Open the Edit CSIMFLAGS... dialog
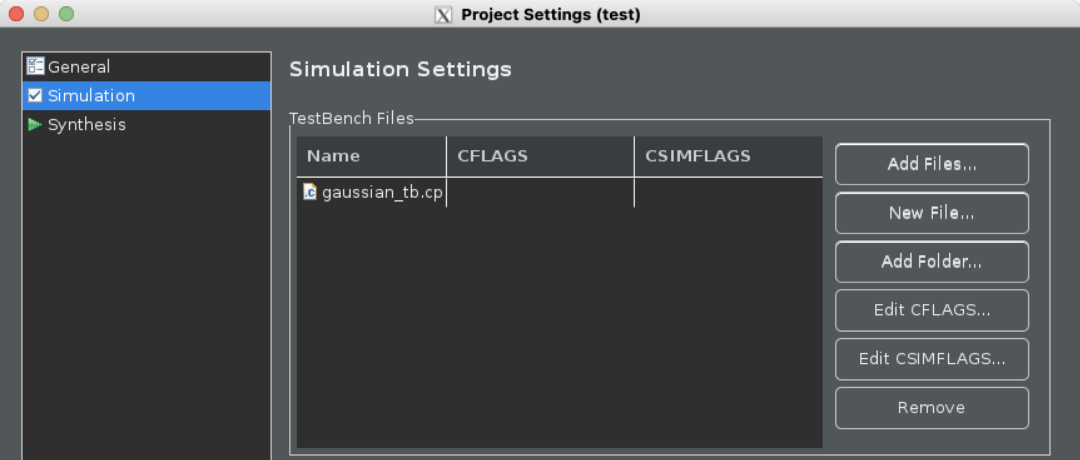This screenshot has width=1080, height=460. click(x=931, y=359)
